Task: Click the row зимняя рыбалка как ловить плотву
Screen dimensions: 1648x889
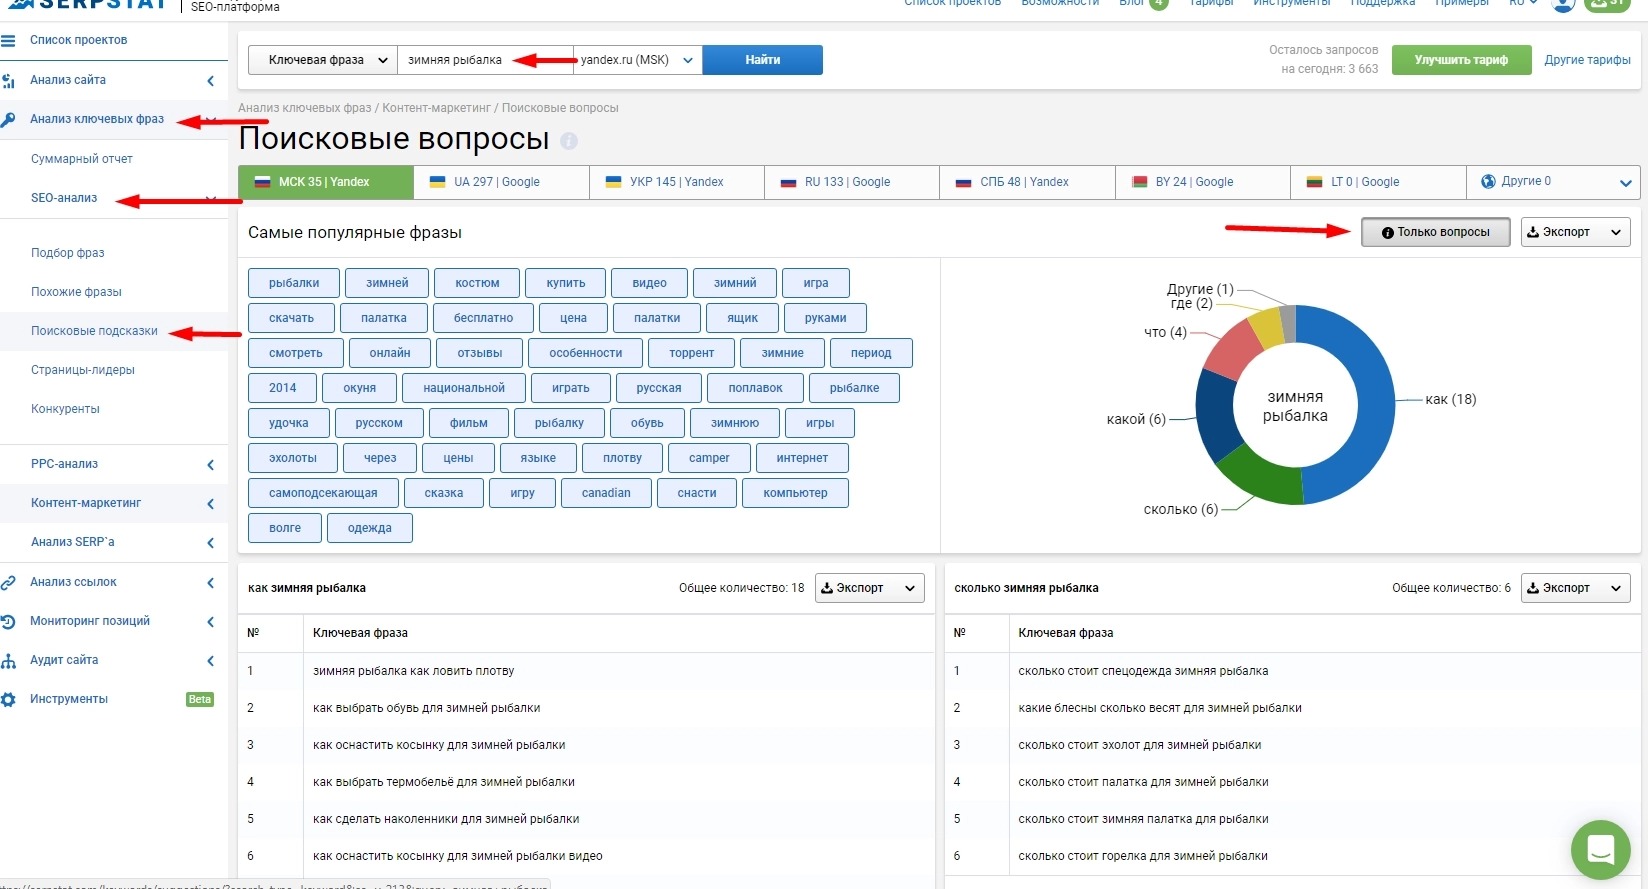Action: (x=586, y=671)
